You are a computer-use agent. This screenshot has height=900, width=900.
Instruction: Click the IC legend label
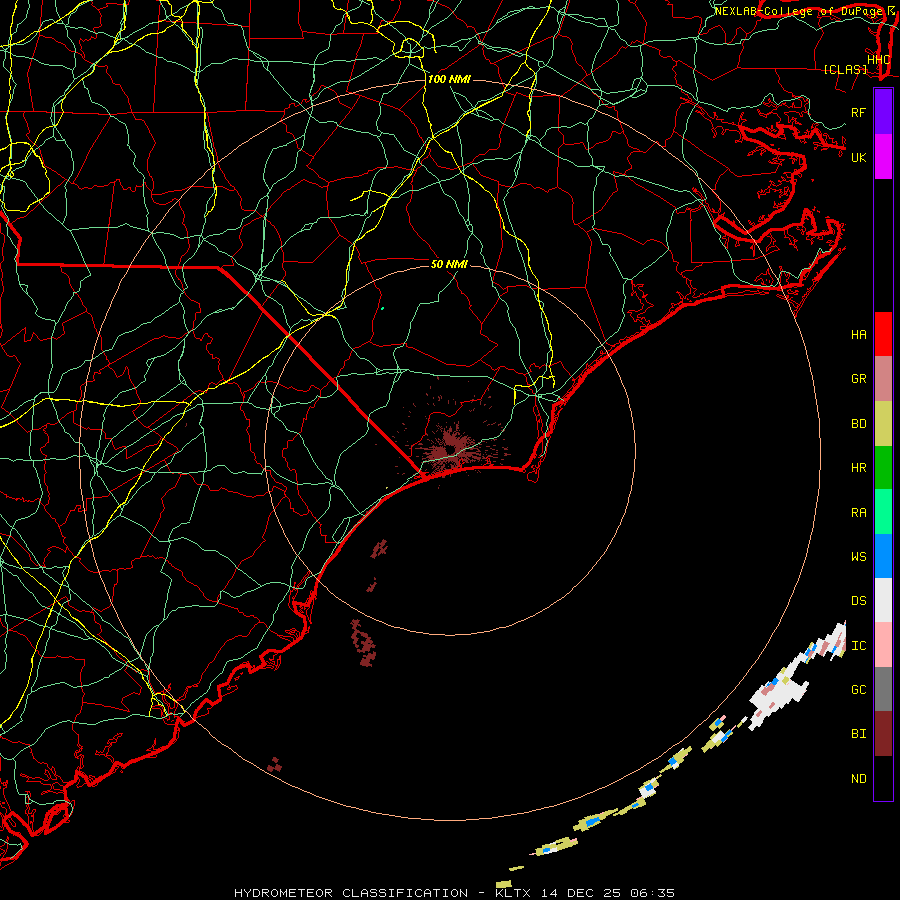pos(858,646)
